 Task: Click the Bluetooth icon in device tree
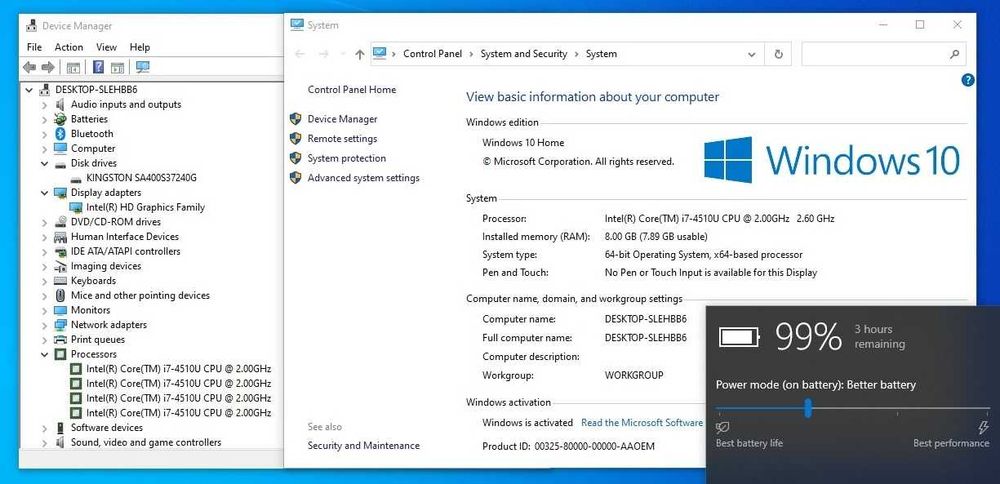click(x=61, y=134)
